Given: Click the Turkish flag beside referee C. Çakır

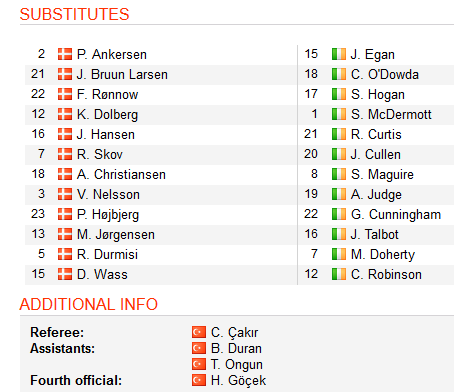Looking at the screenshot, I should pyautogui.click(x=199, y=332).
